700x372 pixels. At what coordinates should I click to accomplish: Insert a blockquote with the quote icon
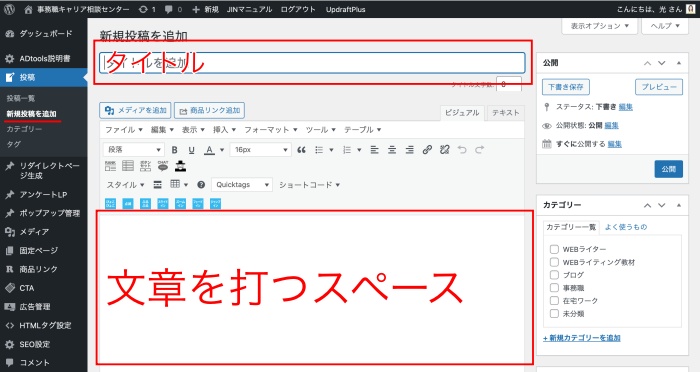pos(301,150)
